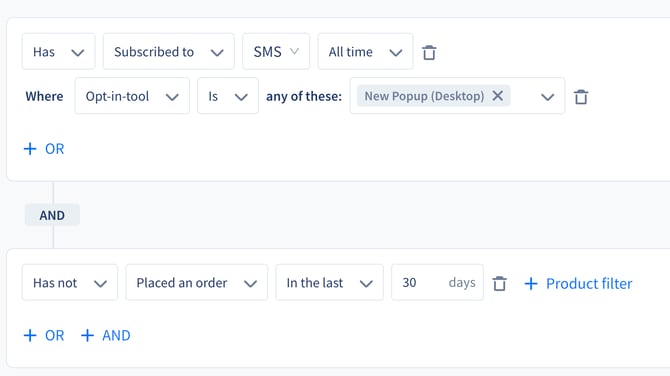This screenshot has height=376, width=670.
Task: Open the Subscribed to dropdown
Action: pos(168,52)
